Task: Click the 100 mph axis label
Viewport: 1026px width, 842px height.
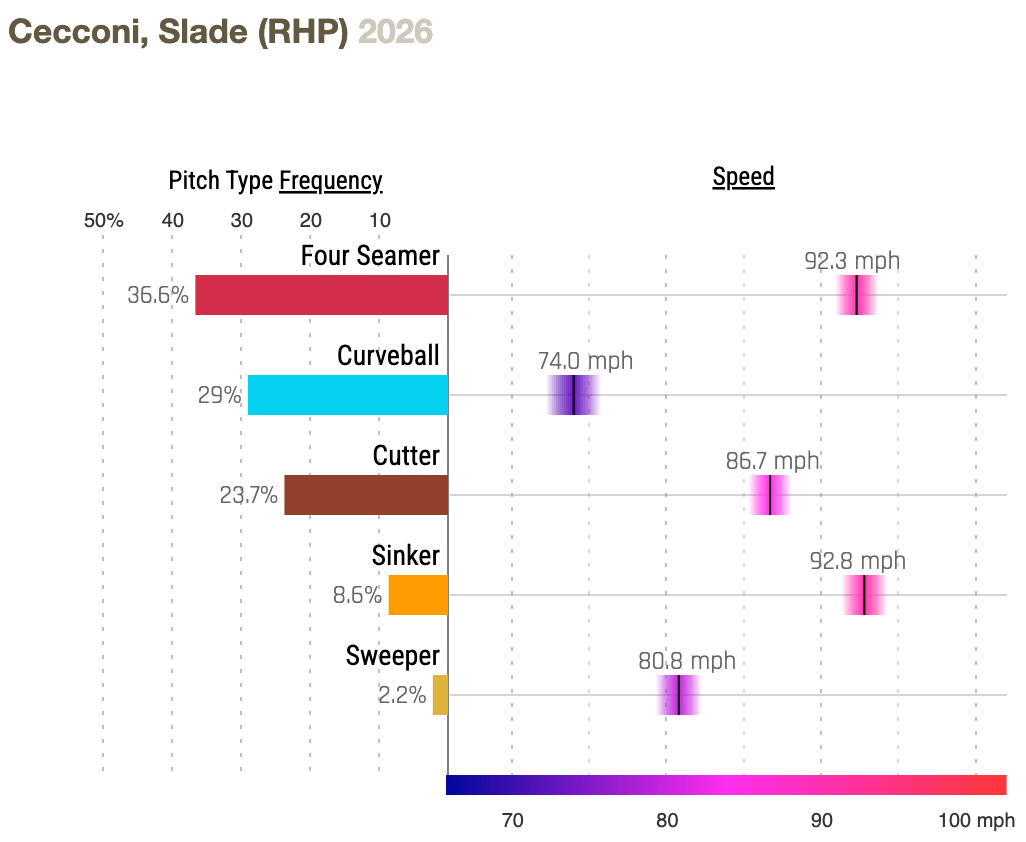Action: [976, 821]
